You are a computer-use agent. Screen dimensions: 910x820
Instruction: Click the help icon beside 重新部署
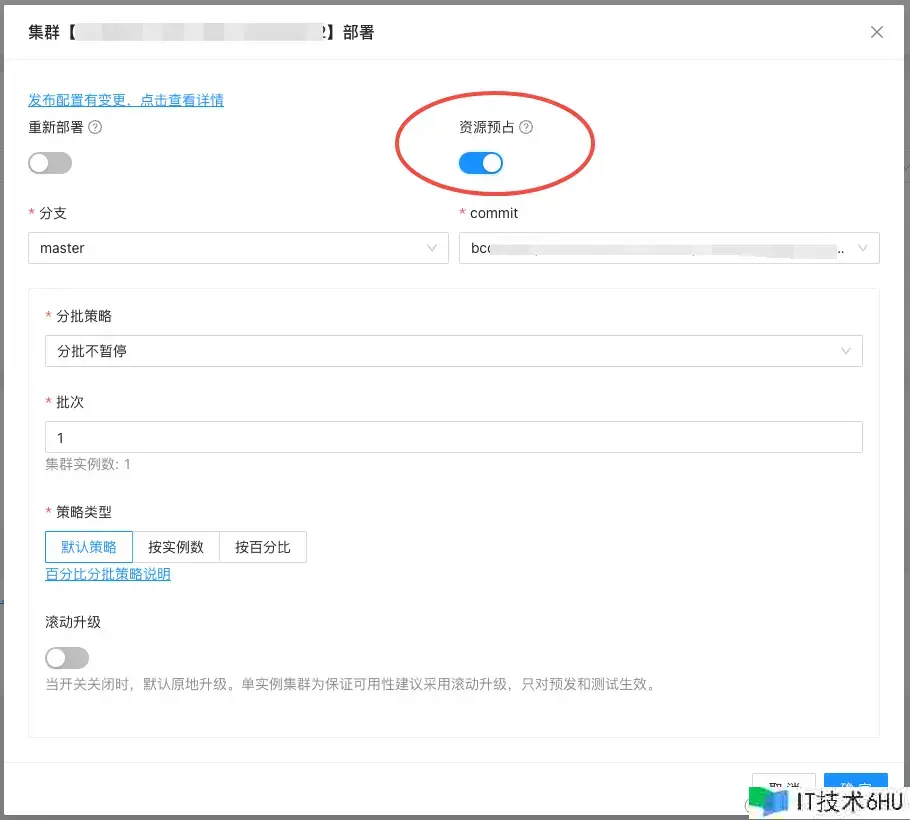(x=96, y=127)
